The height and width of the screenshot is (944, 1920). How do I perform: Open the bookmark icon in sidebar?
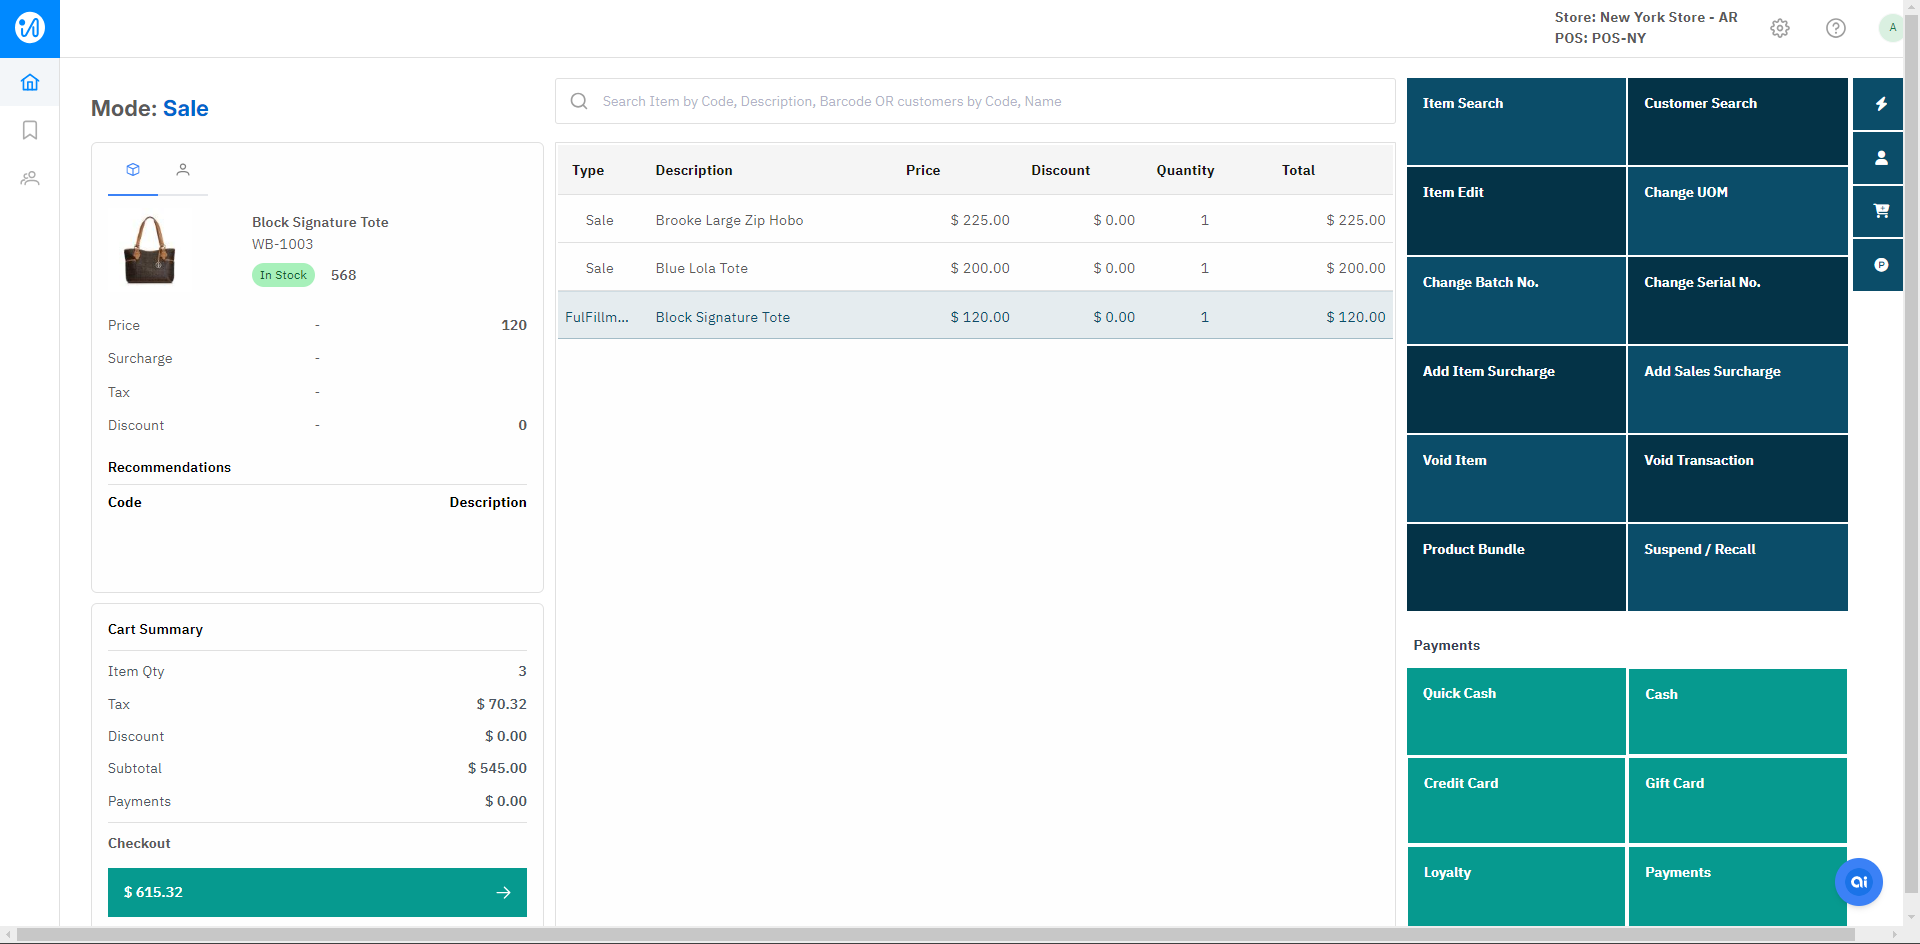[30, 130]
